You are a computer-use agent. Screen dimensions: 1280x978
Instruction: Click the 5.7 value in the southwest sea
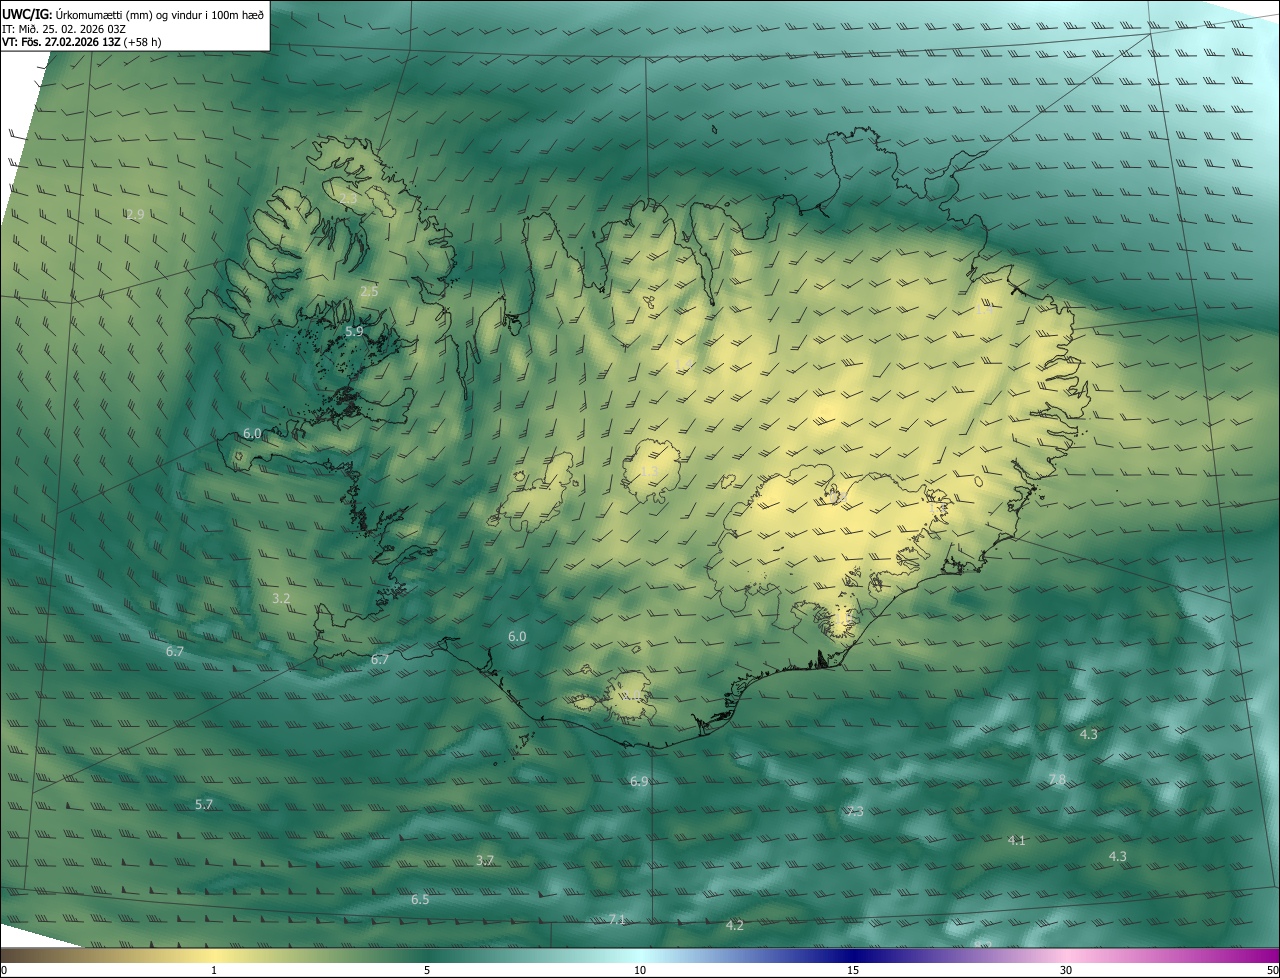pyautogui.click(x=204, y=804)
